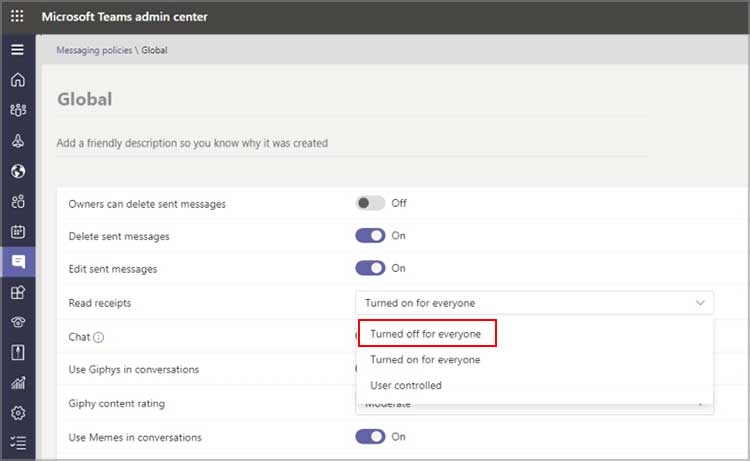Choose the User controlled option
The image size is (750, 461).
[x=406, y=385]
